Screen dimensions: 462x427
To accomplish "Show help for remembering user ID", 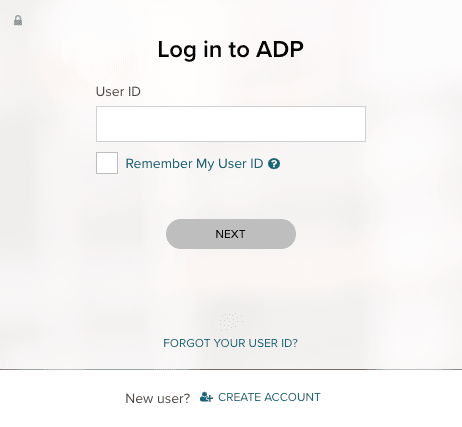I will 274,164.
